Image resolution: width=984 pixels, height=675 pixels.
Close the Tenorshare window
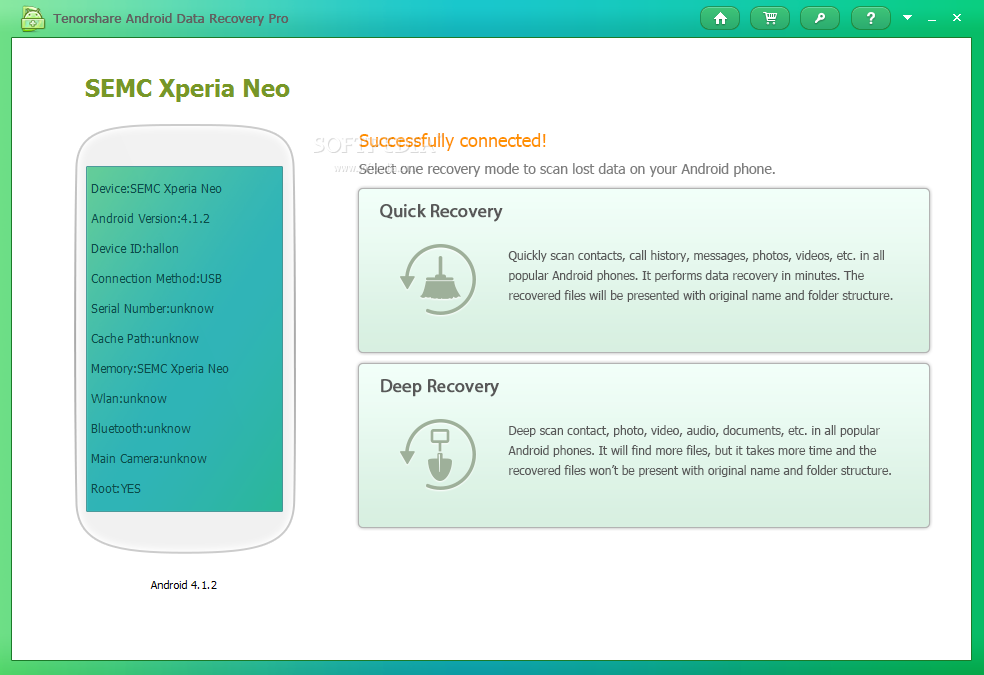click(956, 18)
